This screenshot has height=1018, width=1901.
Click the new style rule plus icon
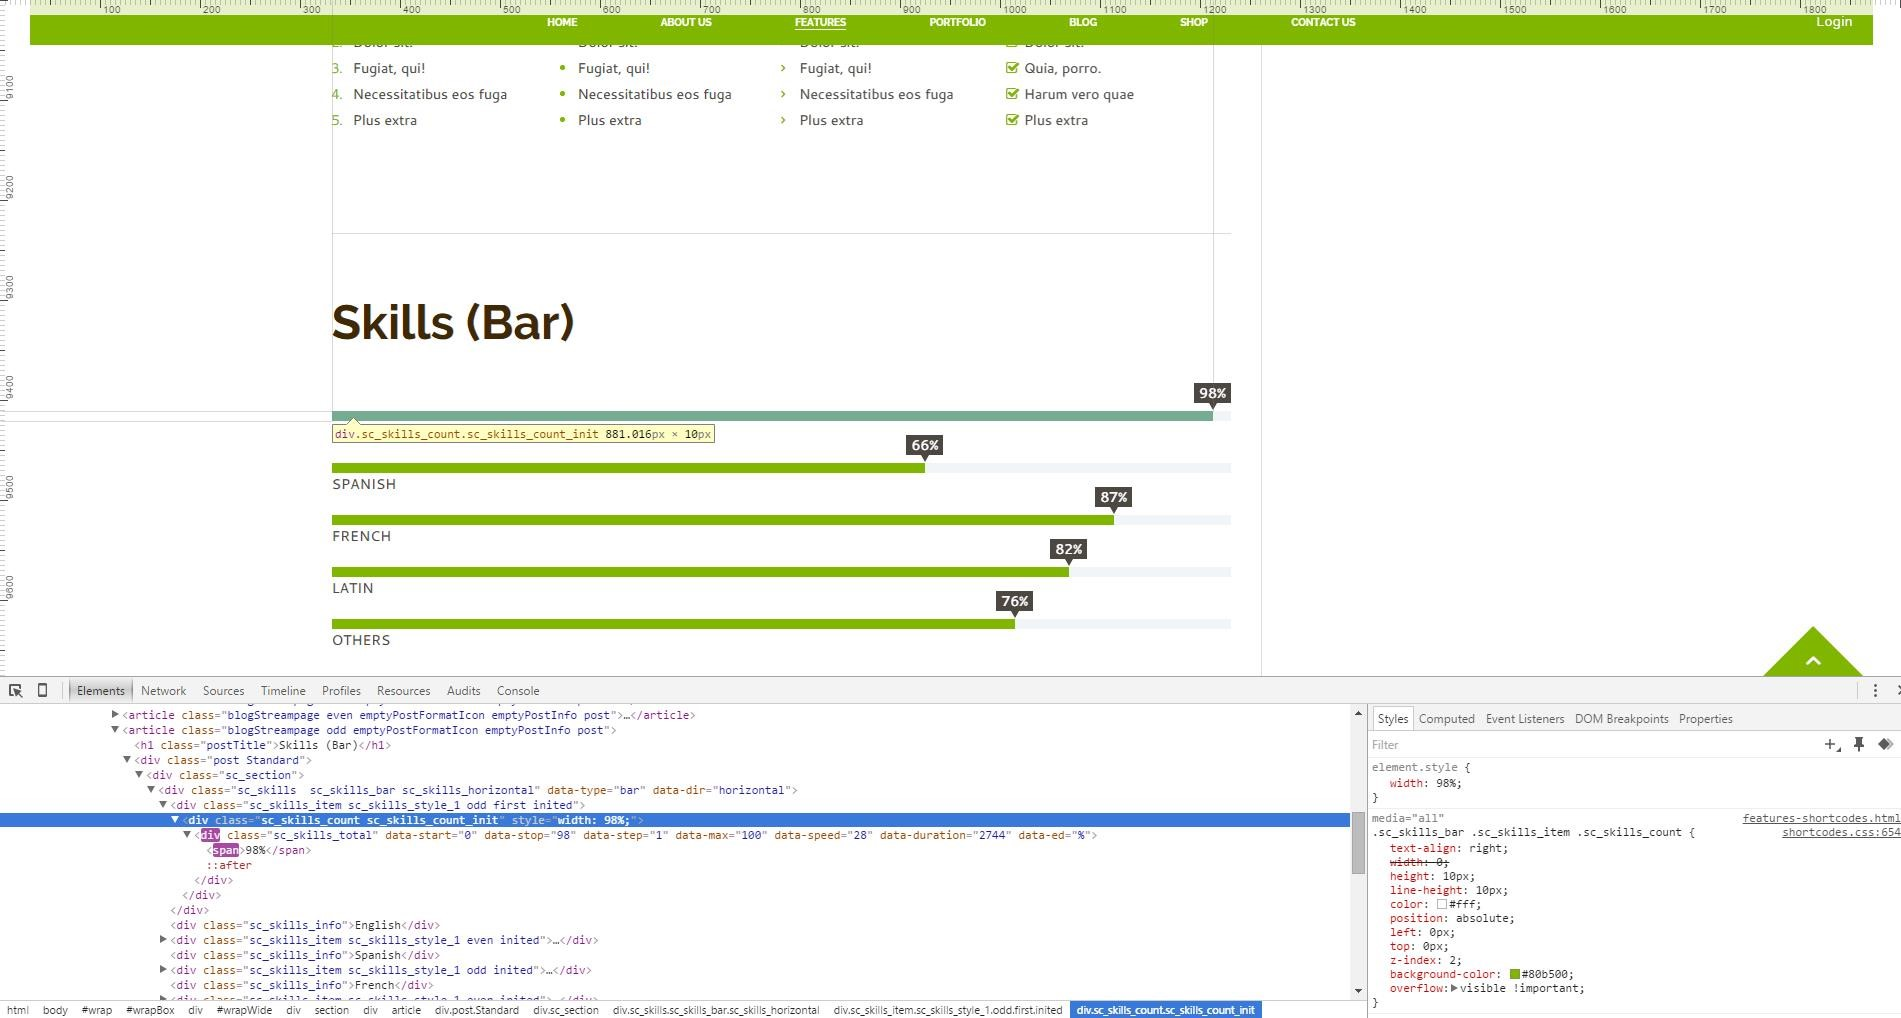pos(1831,744)
